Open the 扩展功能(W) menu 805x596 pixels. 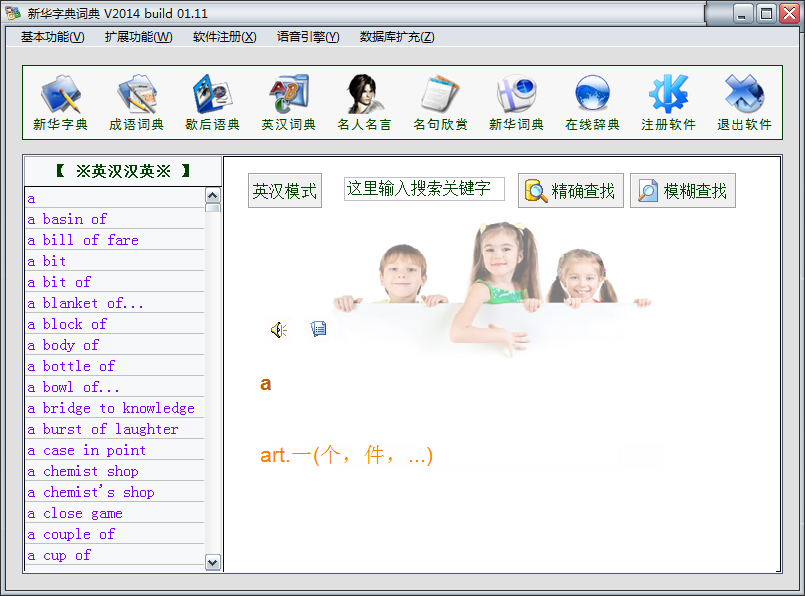pyautogui.click(x=139, y=37)
